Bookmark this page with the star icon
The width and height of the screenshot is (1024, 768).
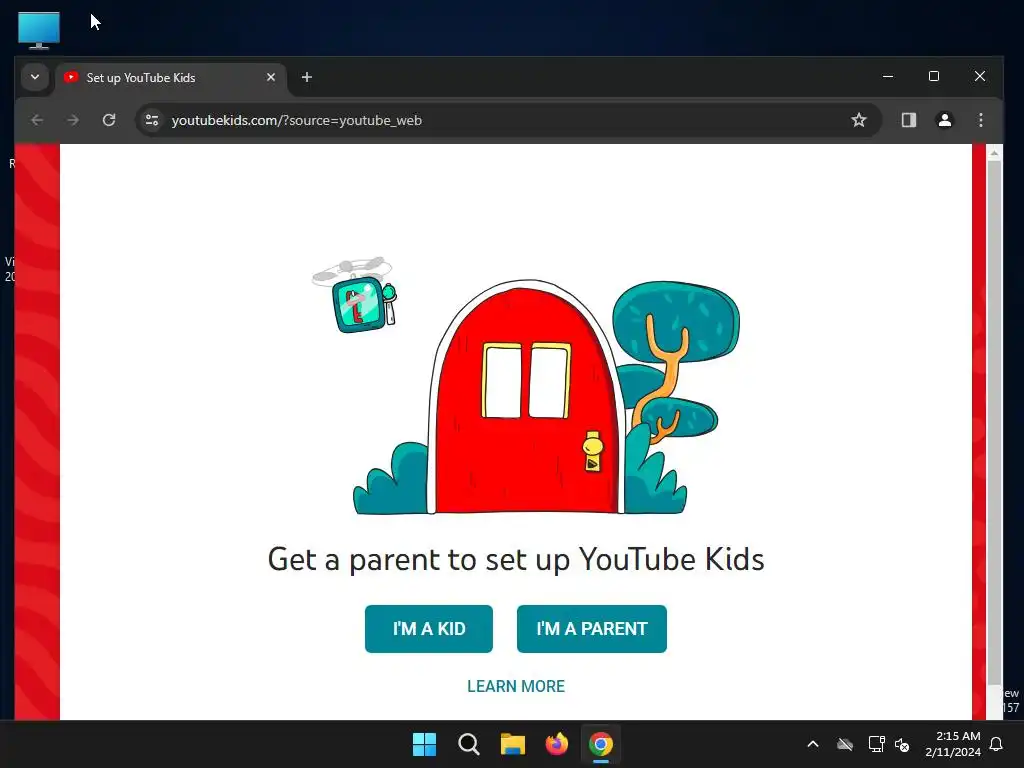859,120
